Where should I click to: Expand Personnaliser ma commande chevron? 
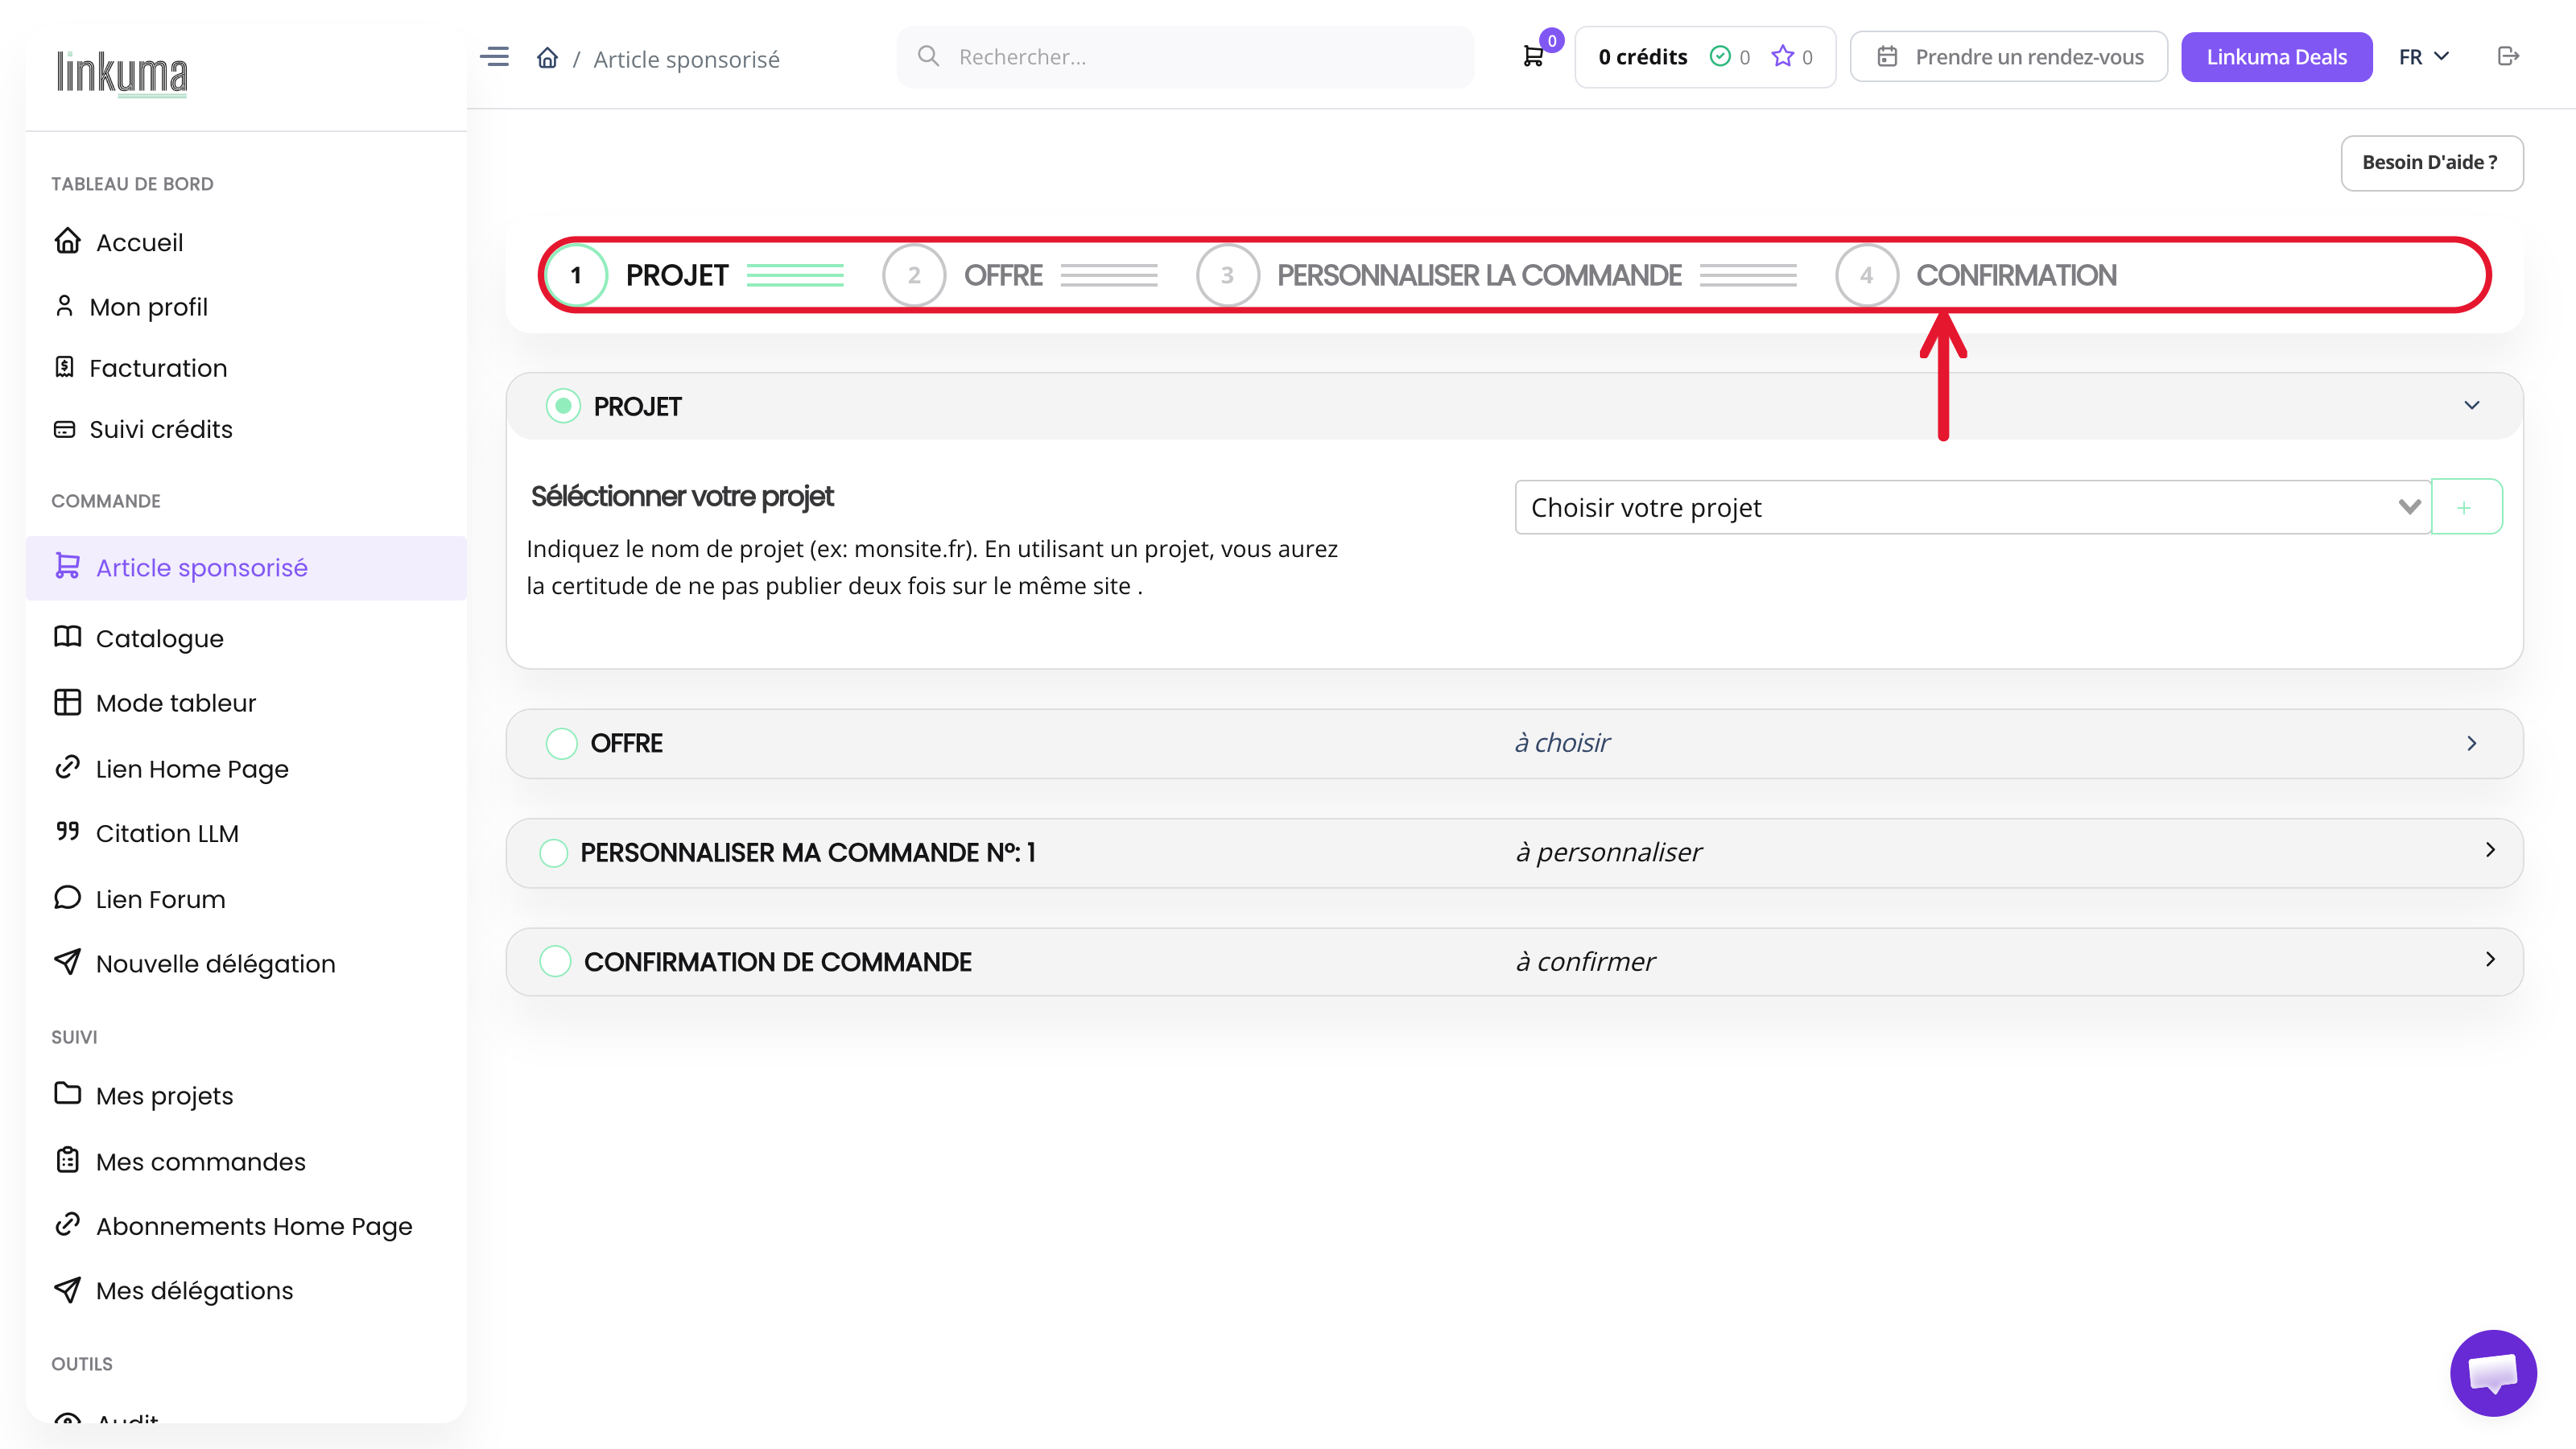click(x=2490, y=850)
